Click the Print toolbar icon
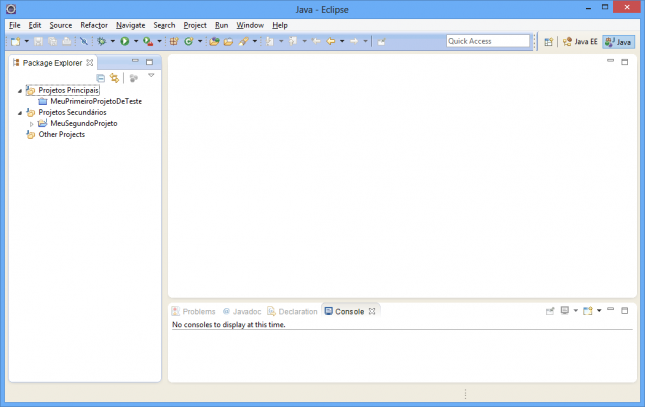Image resolution: width=645 pixels, height=407 pixels. 67,41
